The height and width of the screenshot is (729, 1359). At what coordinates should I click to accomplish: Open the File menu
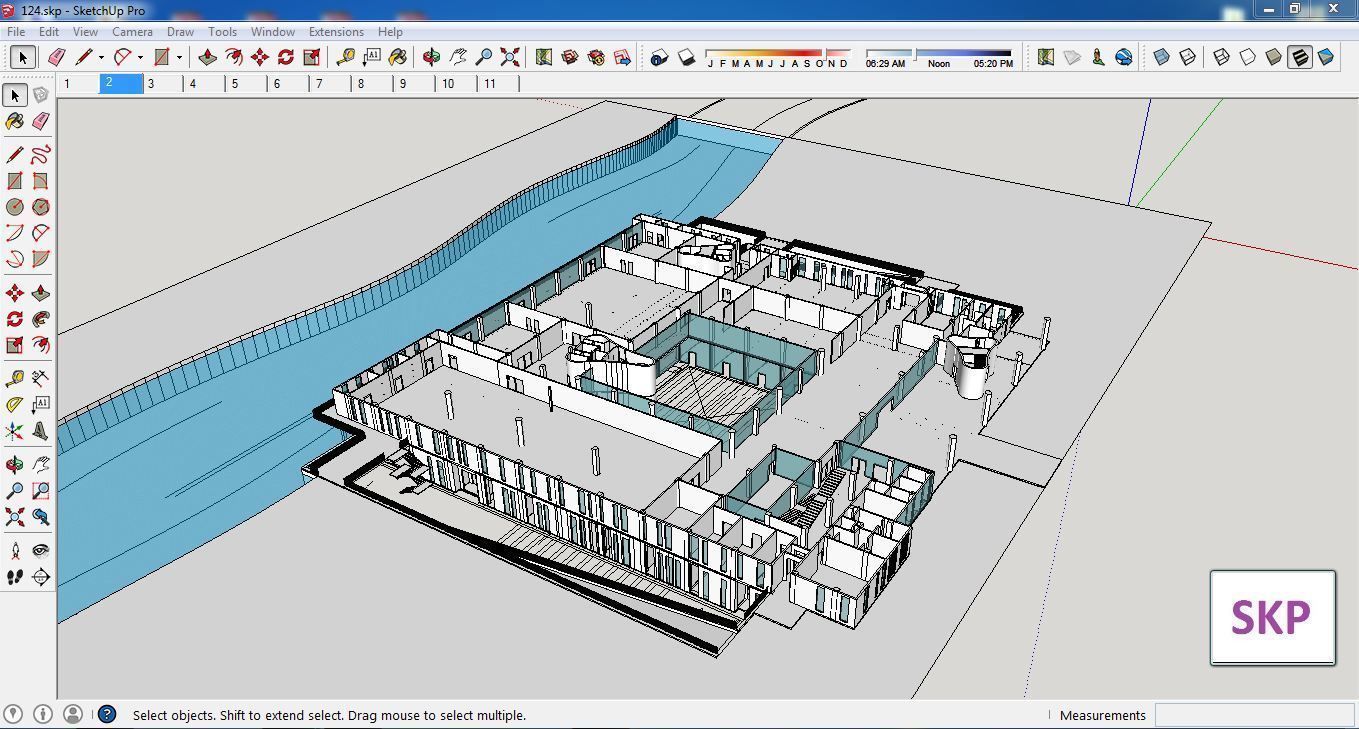16,31
